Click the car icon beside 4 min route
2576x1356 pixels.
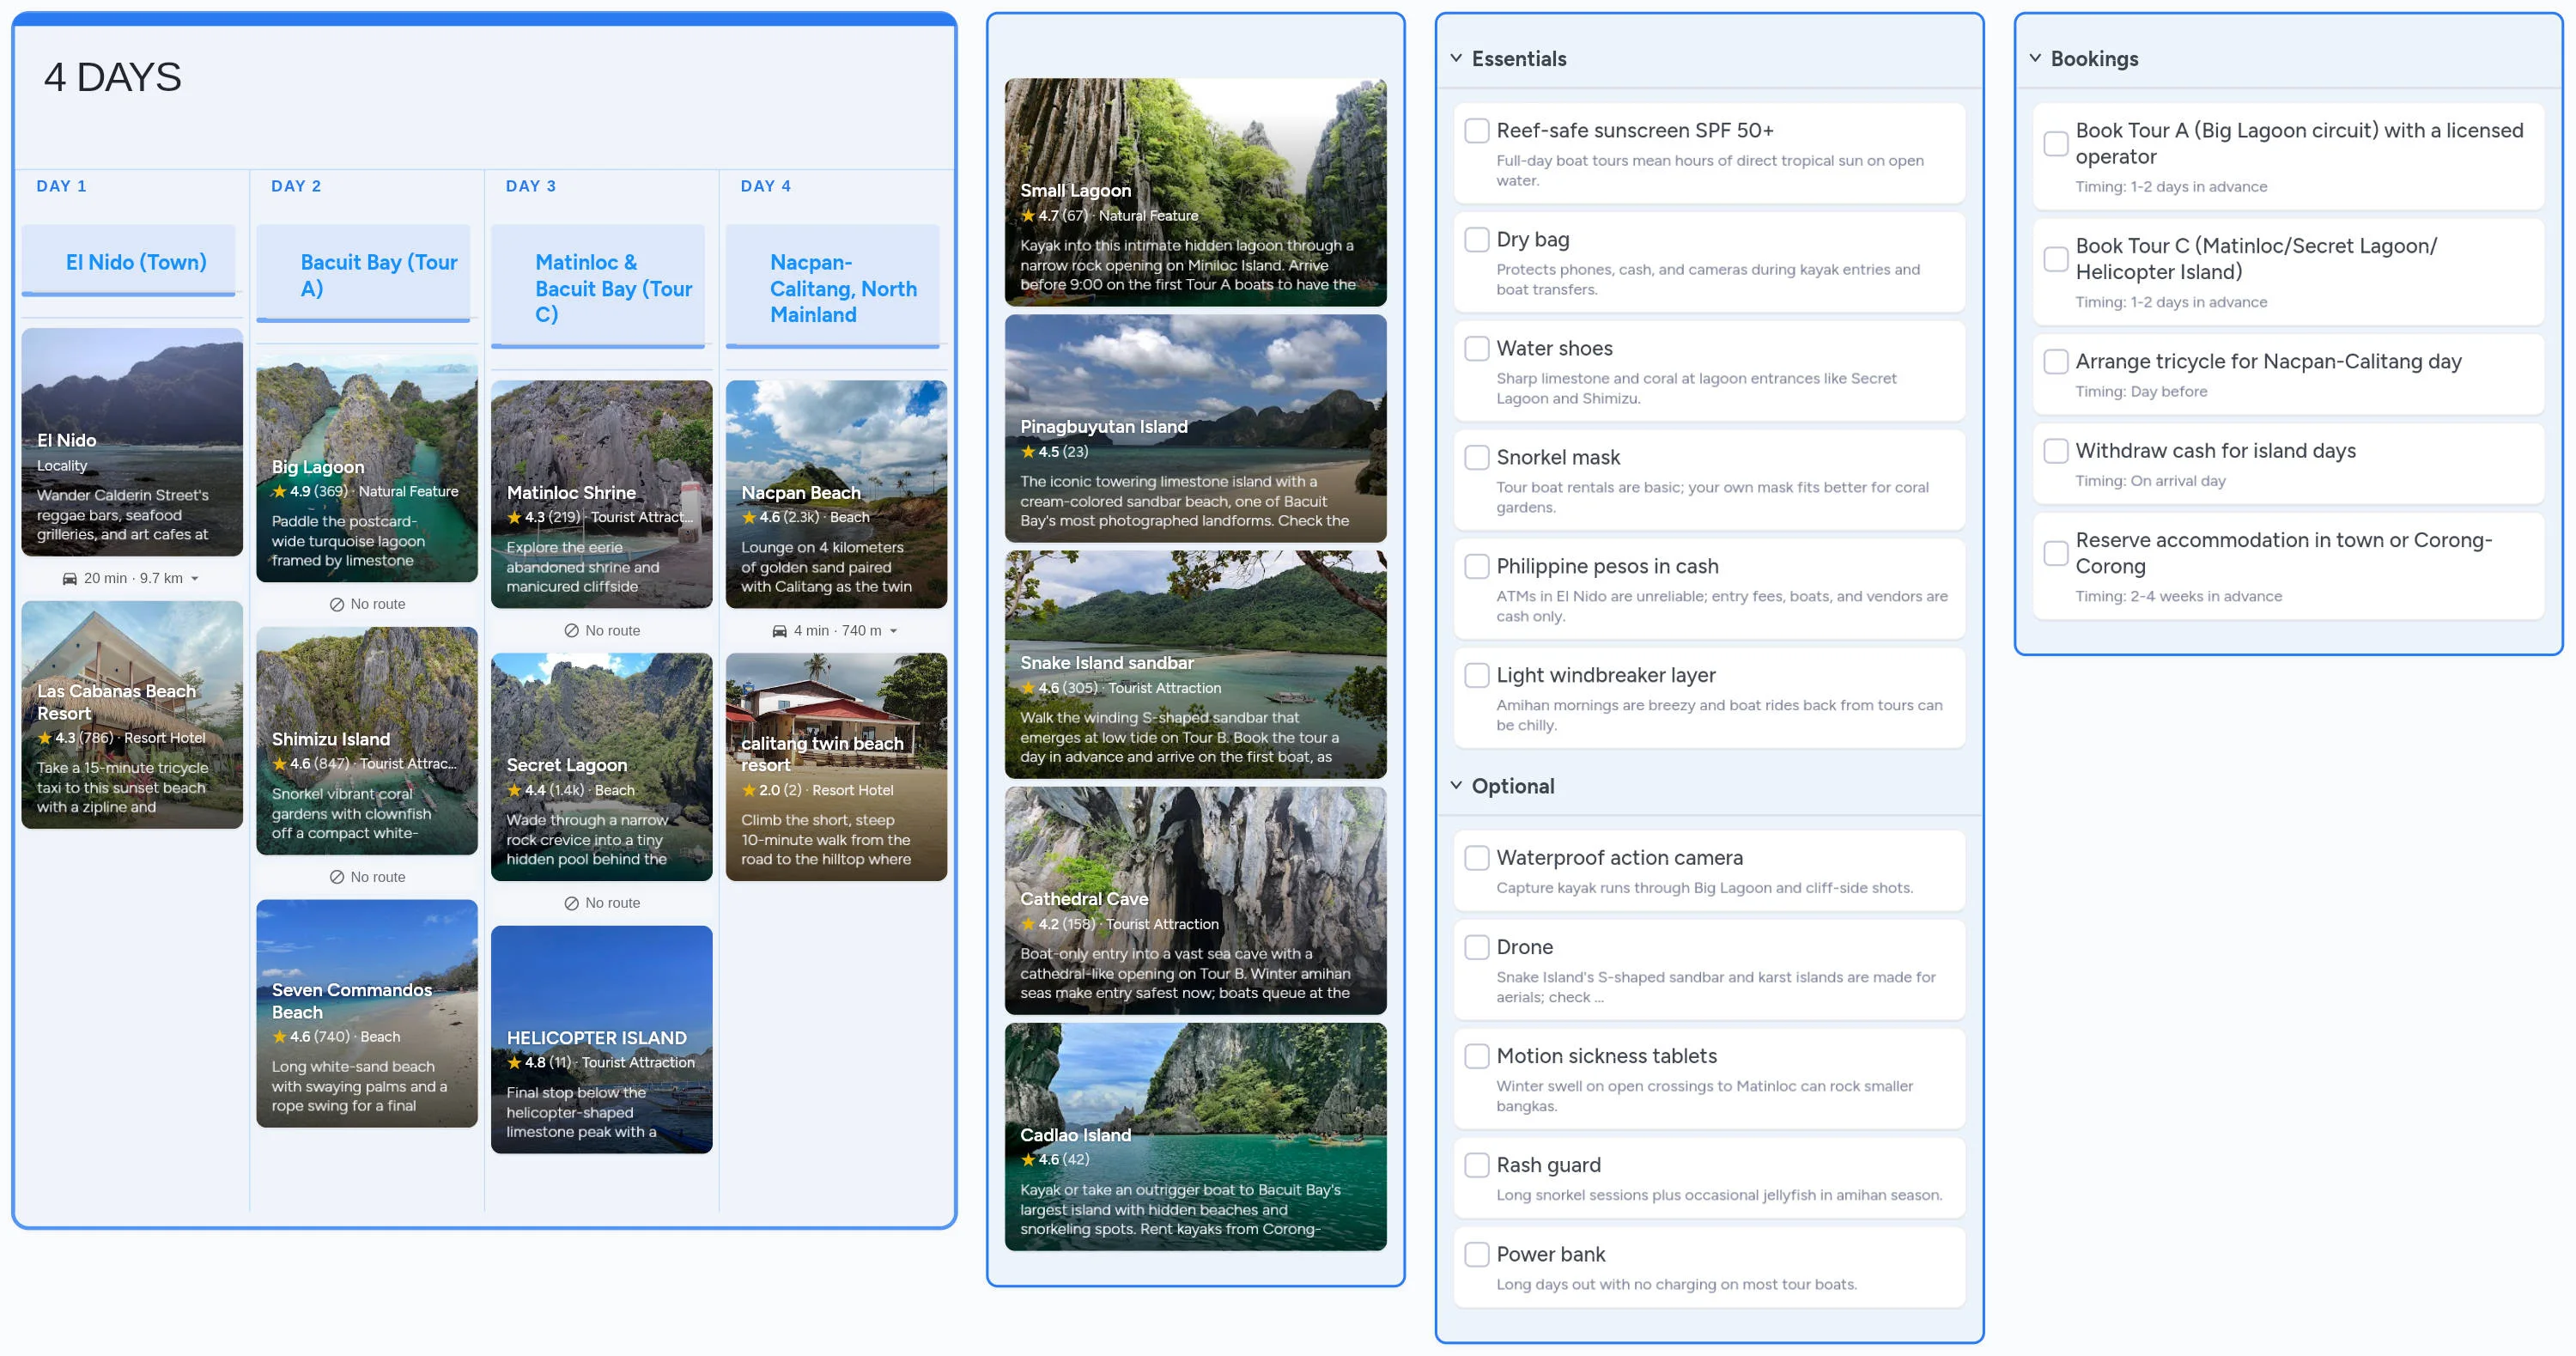pyautogui.click(x=780, y=631)
